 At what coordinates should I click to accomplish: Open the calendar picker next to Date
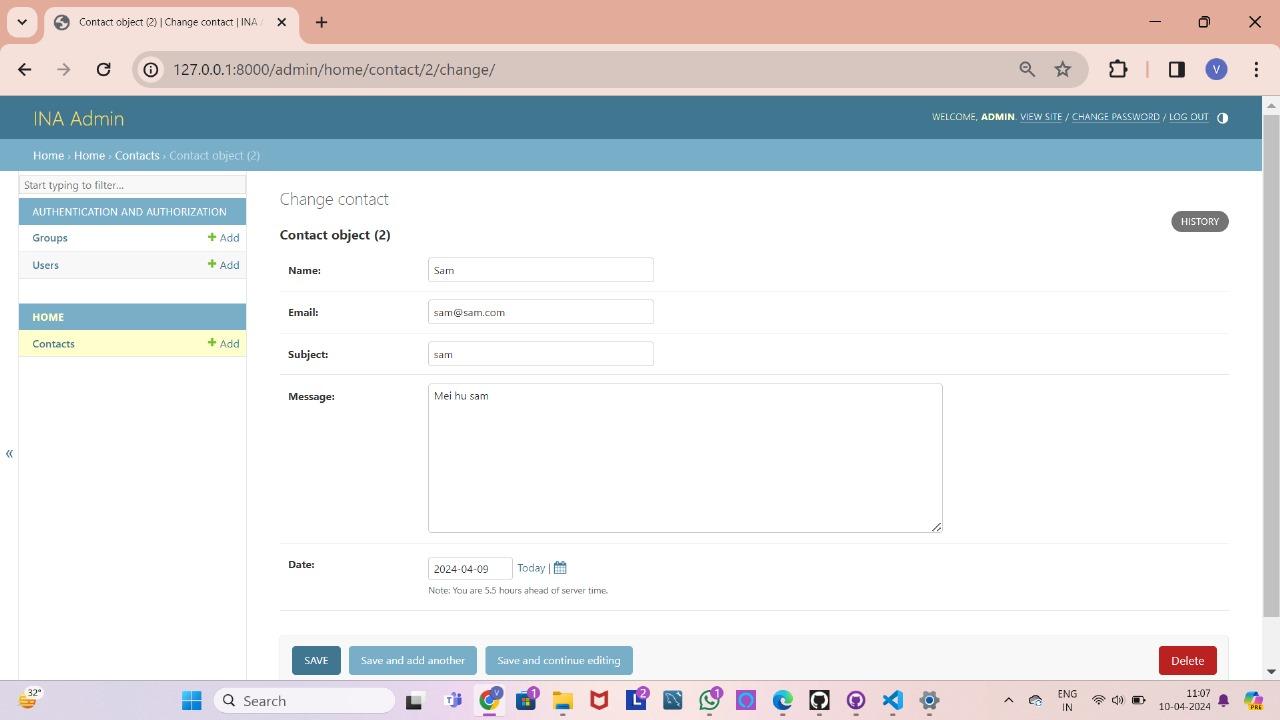point(560,568)
